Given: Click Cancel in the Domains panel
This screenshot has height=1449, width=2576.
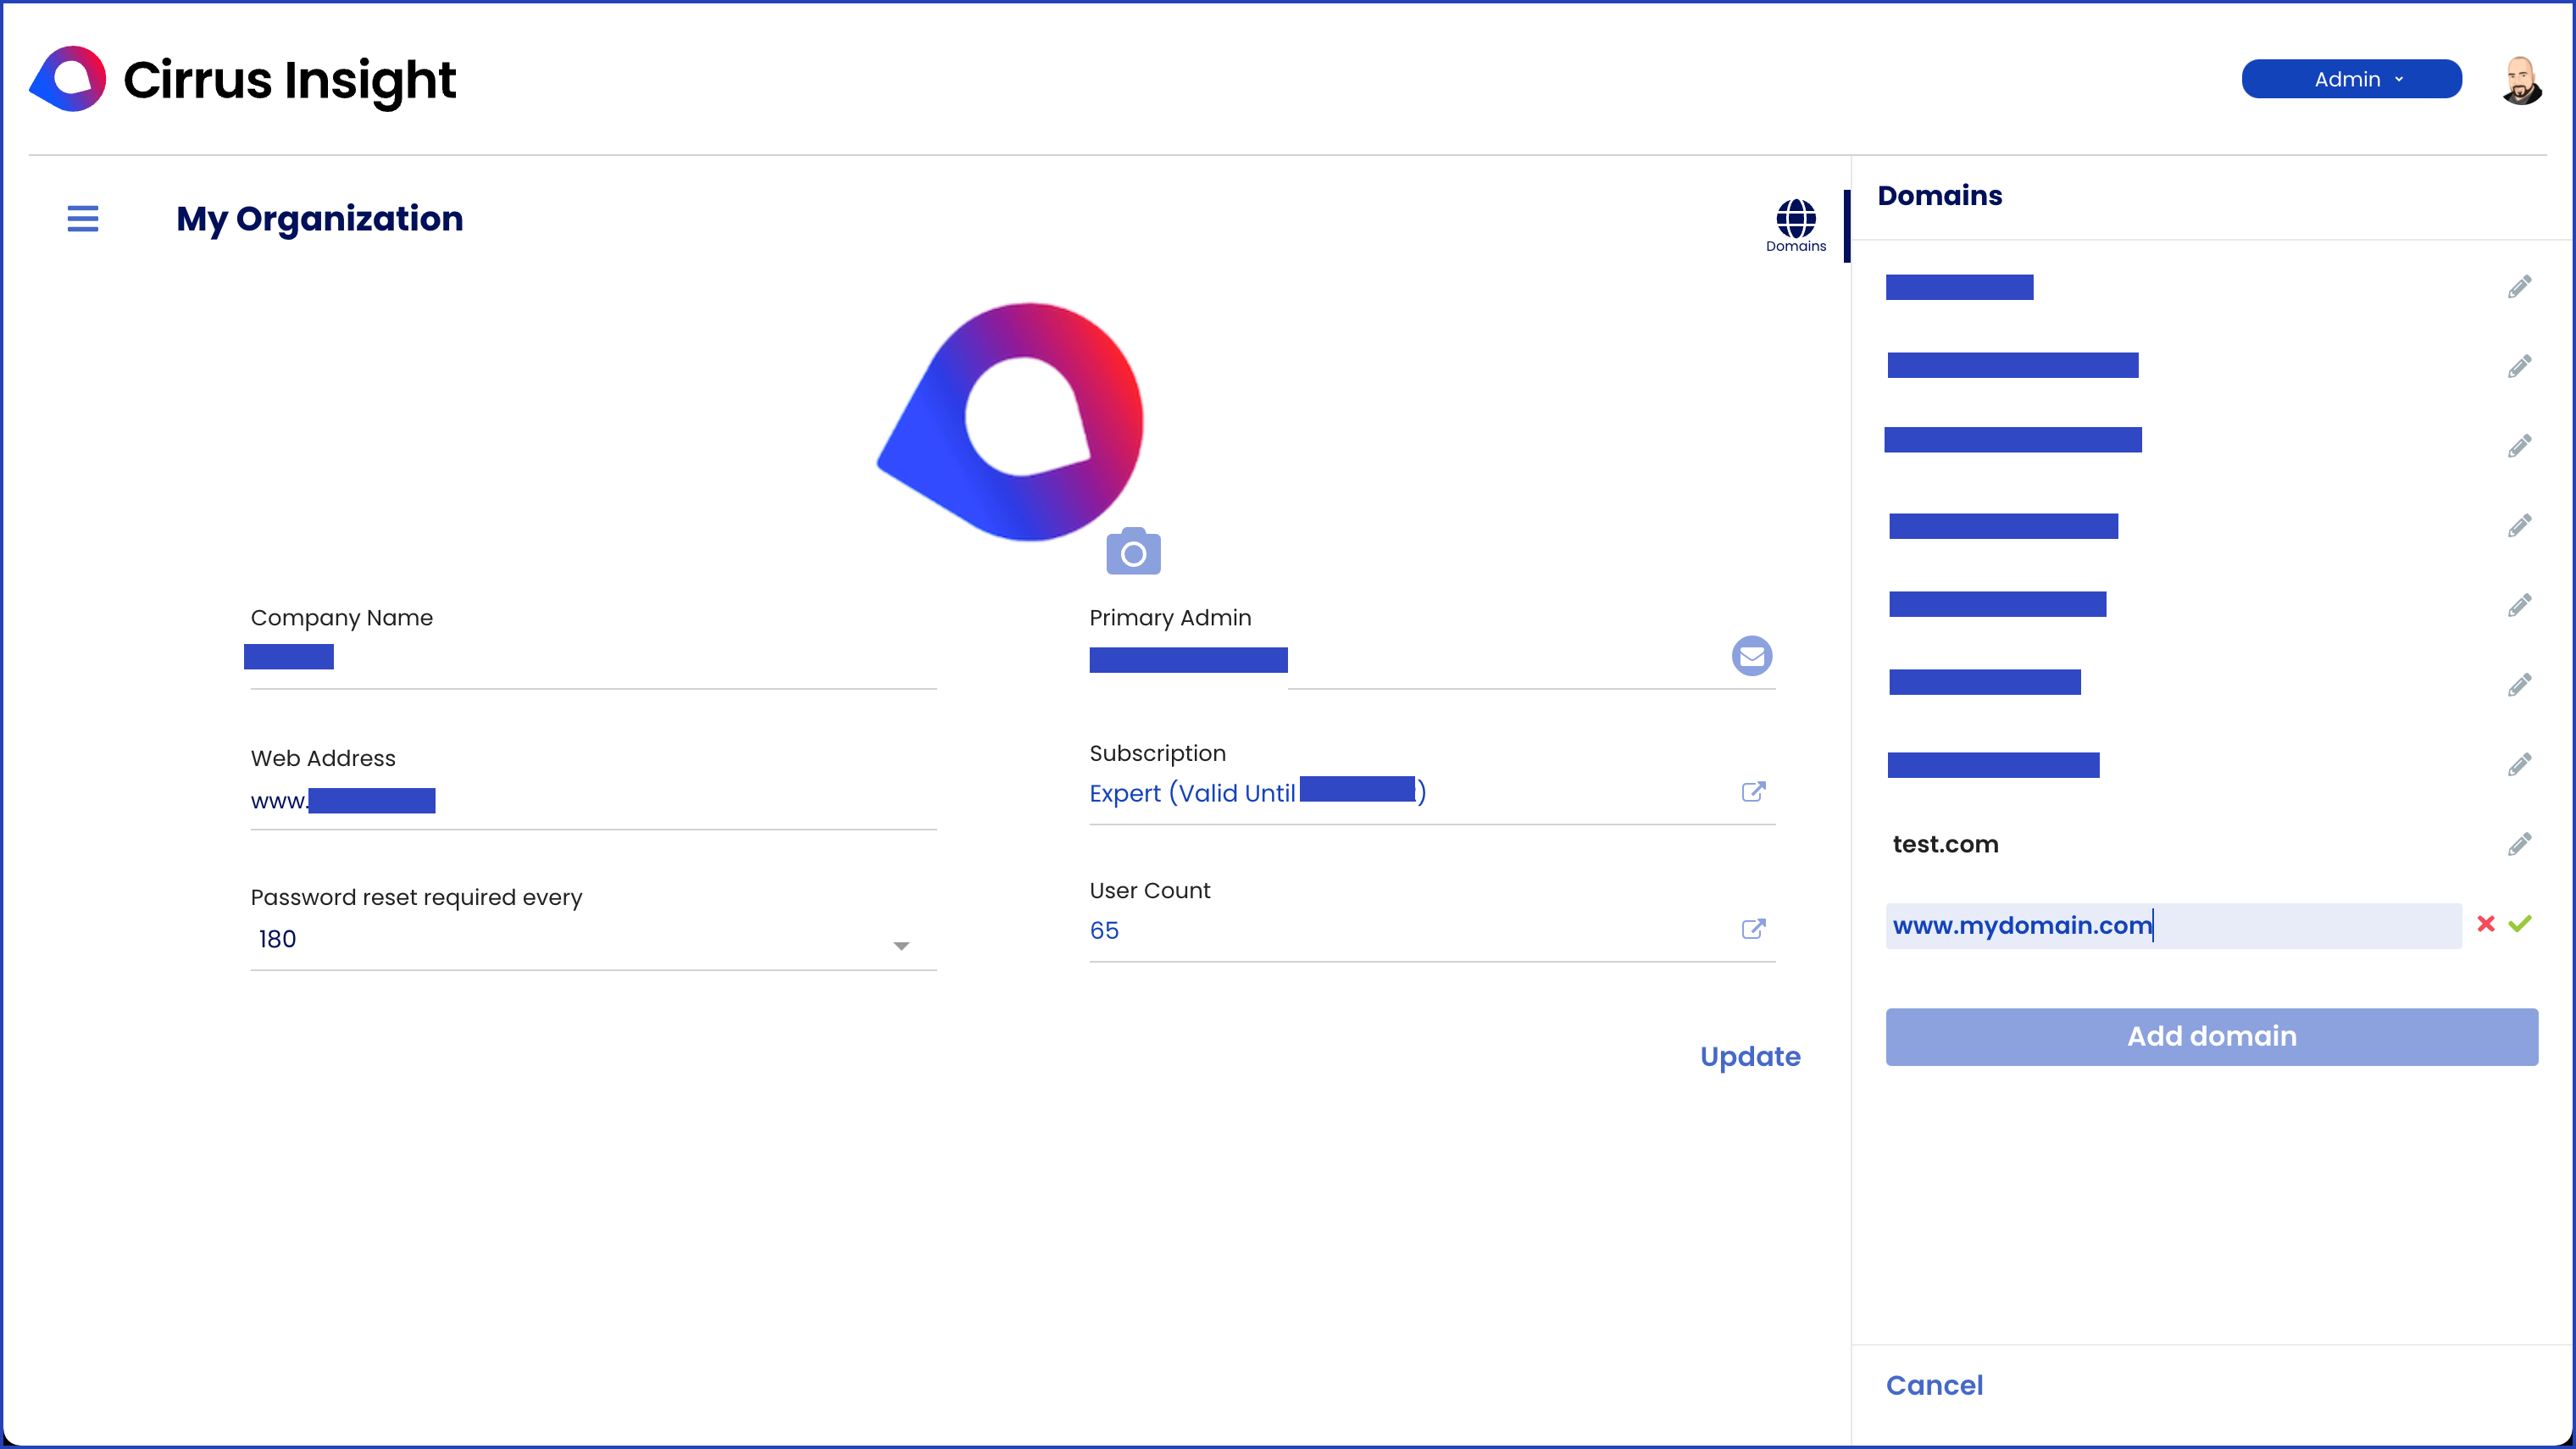Looking at the screenshot, I should tap(1934, 1385).
